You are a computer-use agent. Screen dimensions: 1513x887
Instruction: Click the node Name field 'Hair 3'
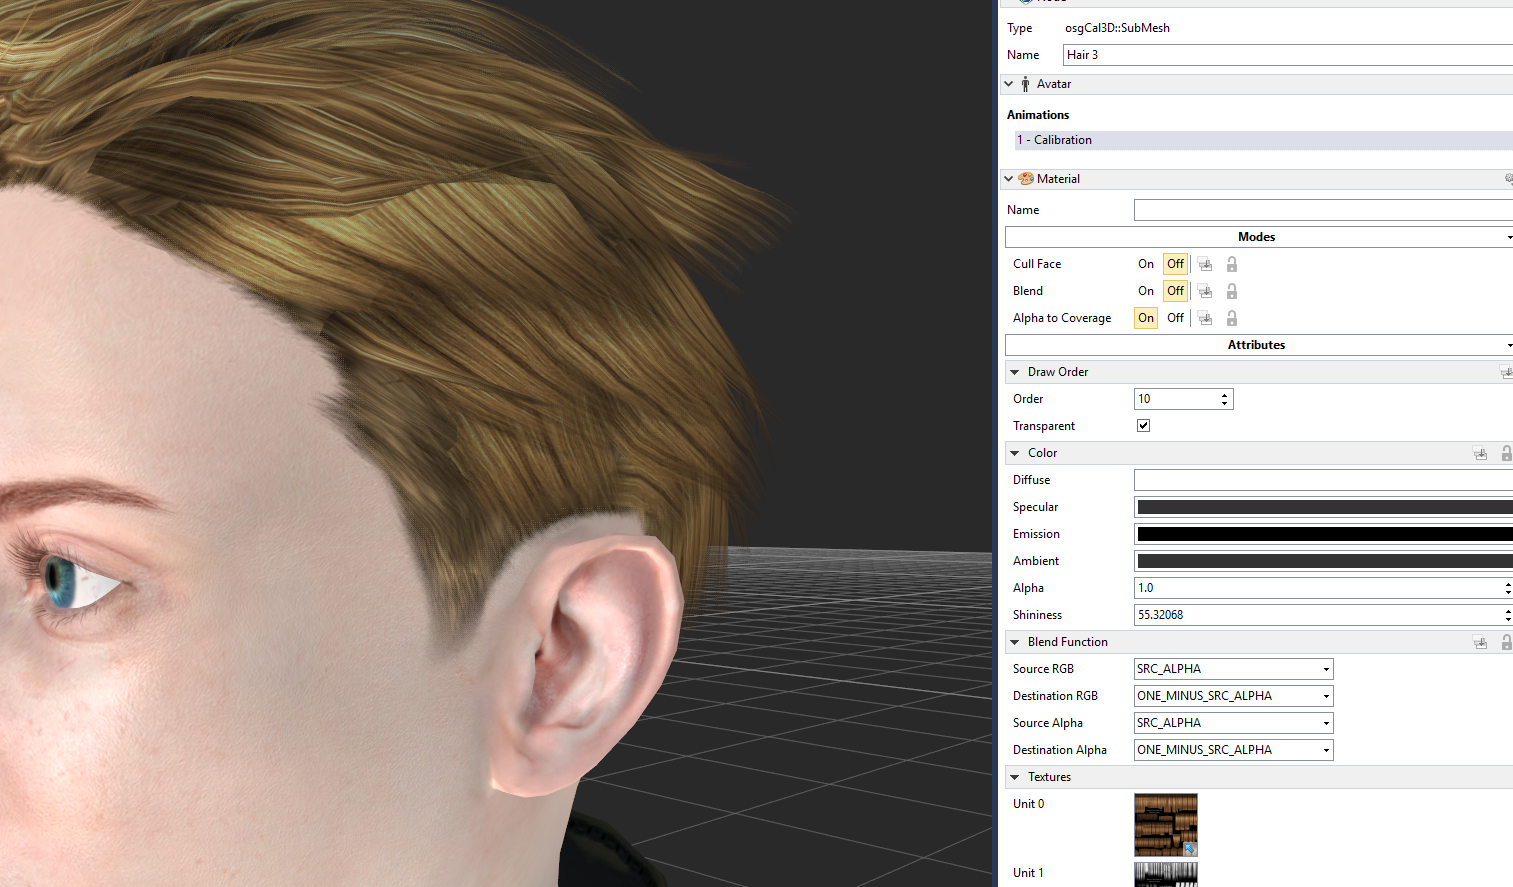(1288, 55)
